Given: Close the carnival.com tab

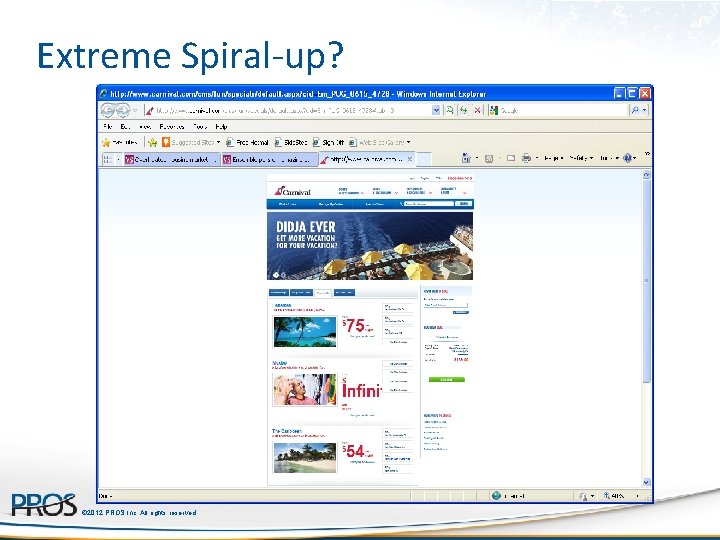Looking at the screenshot, I should [410, 159].
